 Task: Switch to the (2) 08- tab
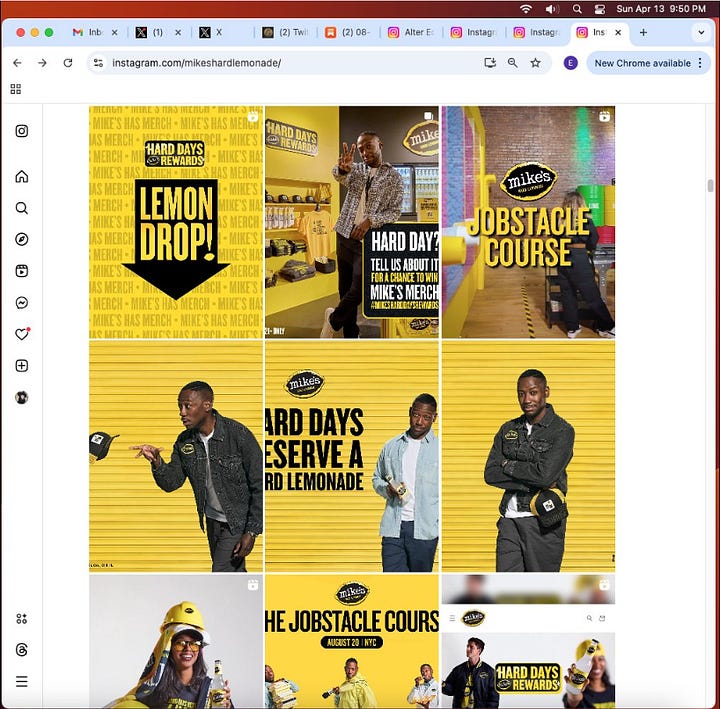click(x=347, y=32)
